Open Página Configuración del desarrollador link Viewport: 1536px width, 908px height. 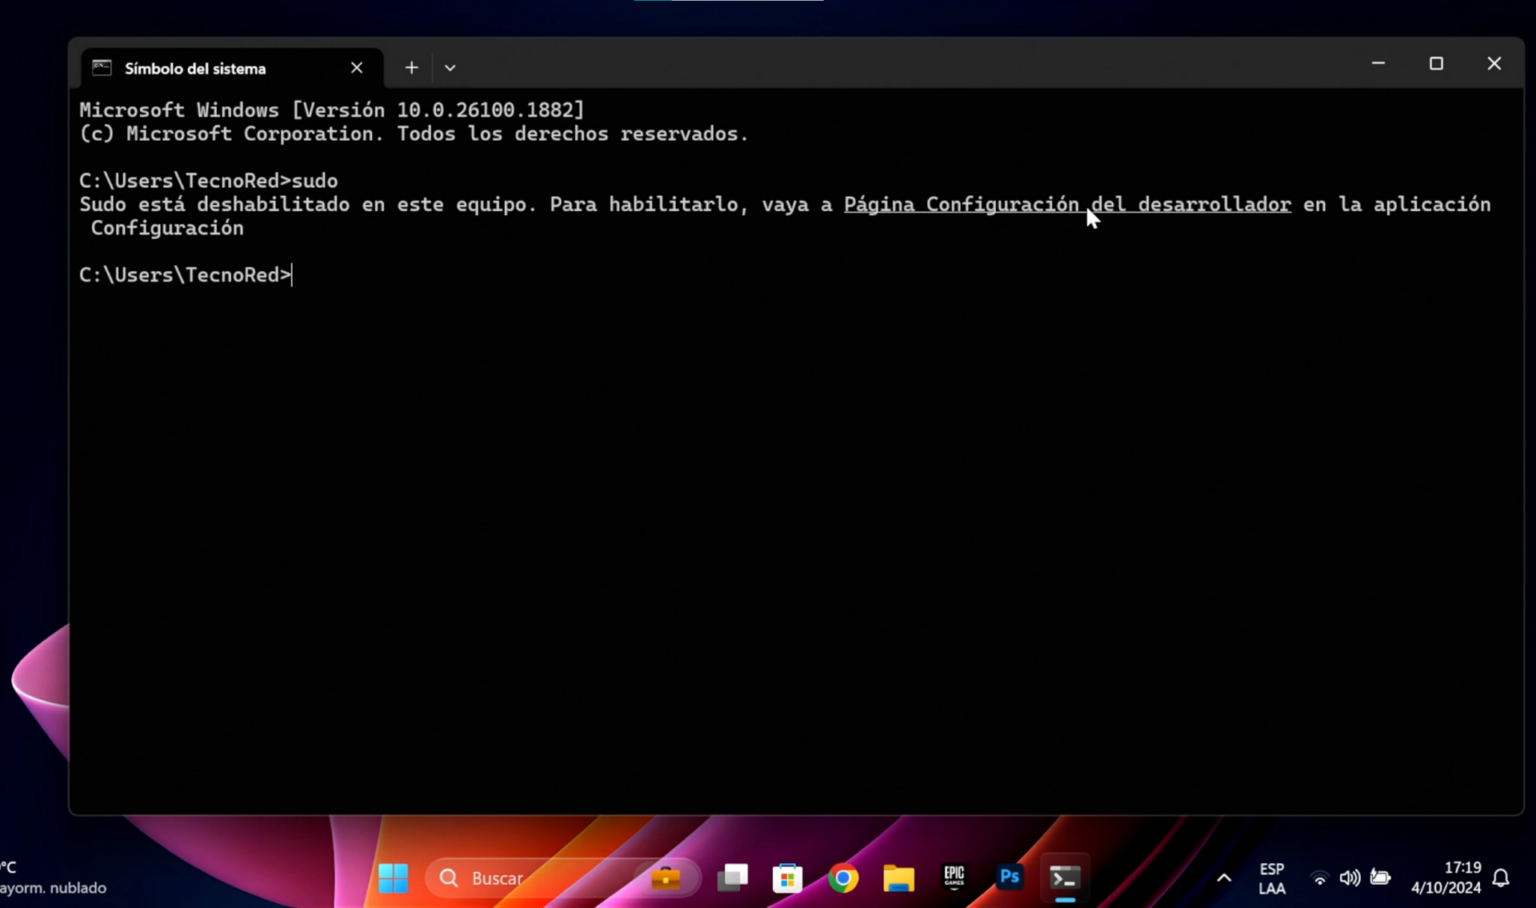pos(1066,204)
